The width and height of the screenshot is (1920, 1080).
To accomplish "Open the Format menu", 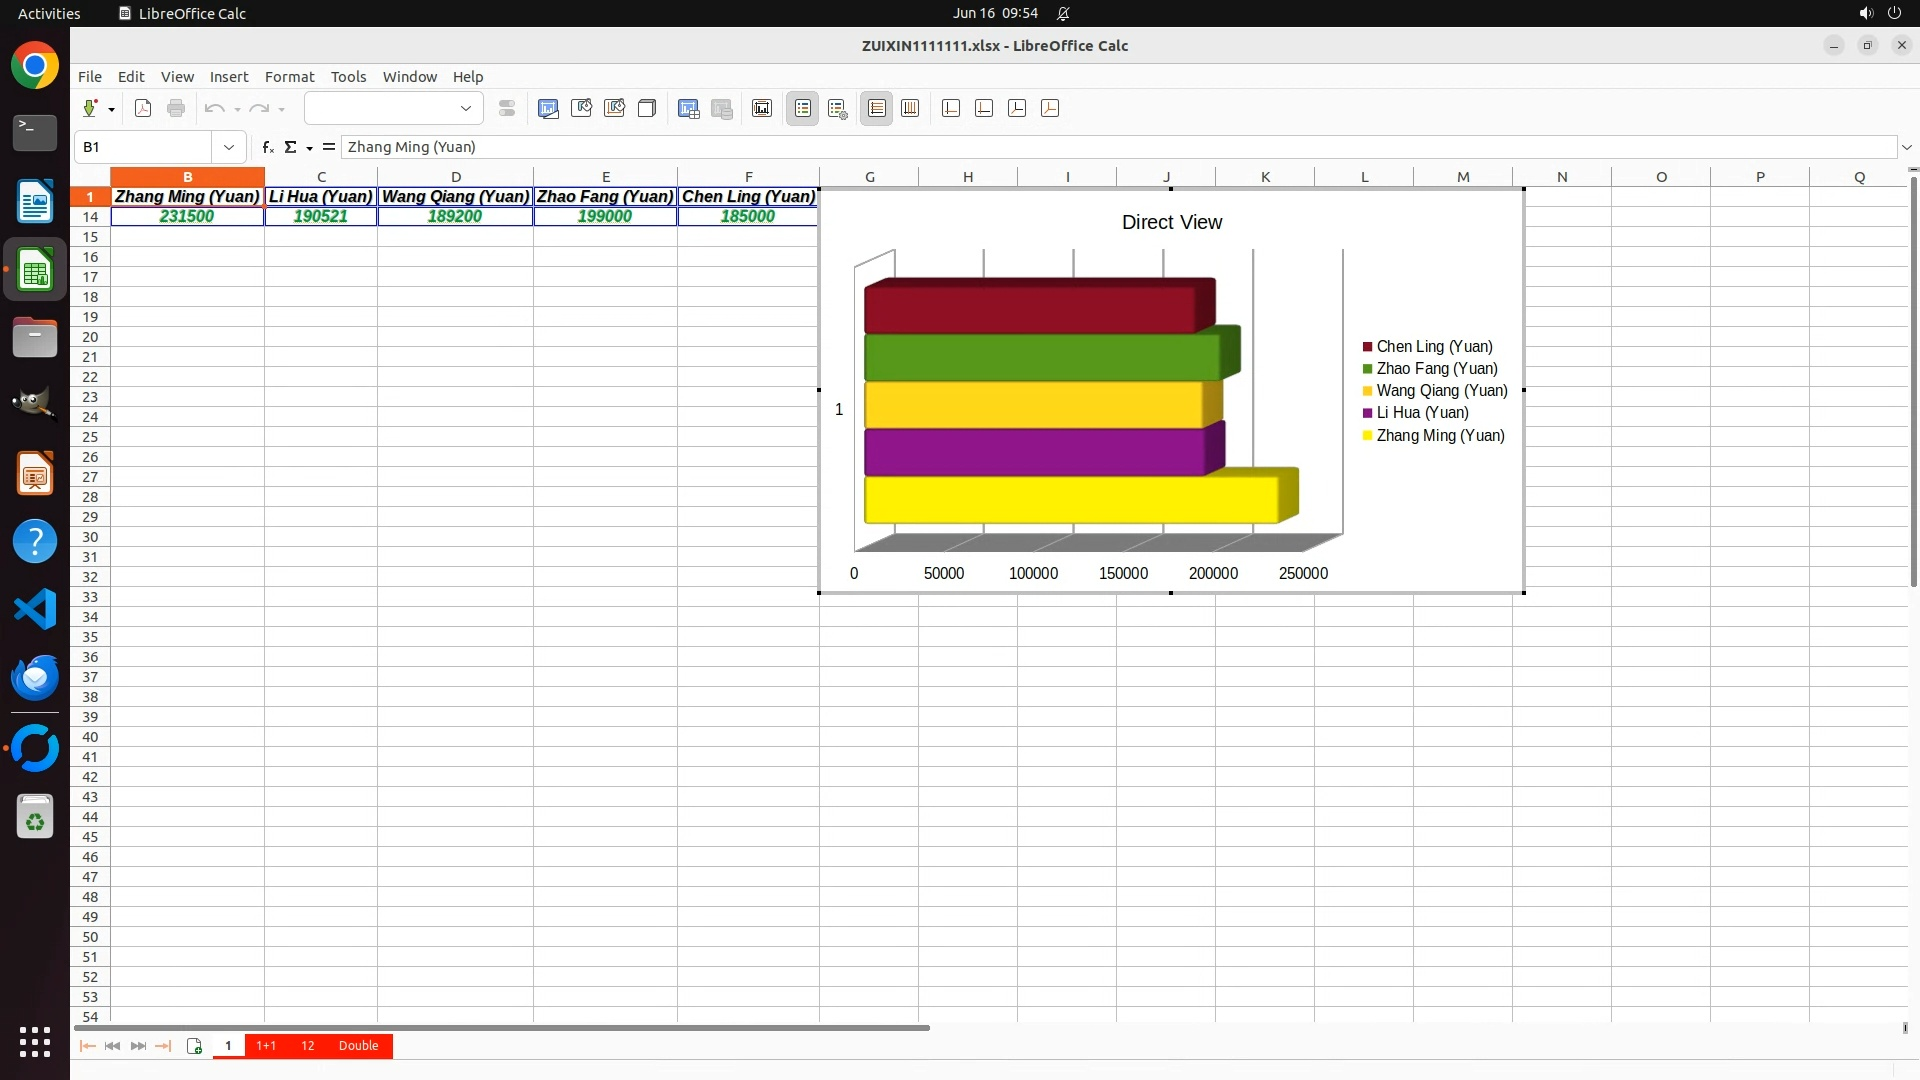I will 289,77.
